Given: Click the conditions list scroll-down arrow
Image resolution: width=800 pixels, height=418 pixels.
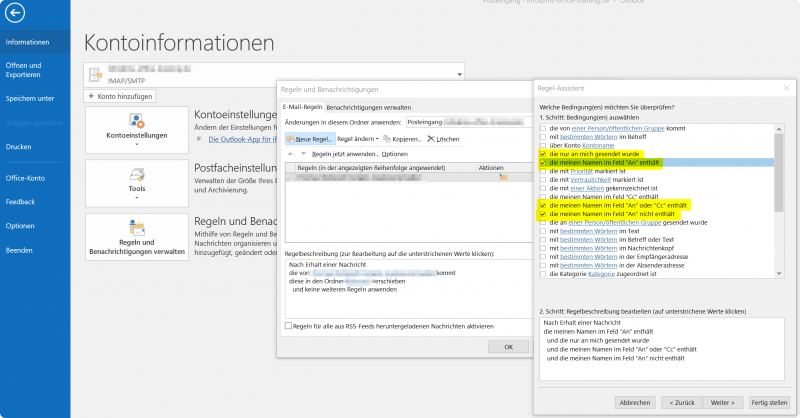Looking at the screenshot, I should [x=779, y=274].
